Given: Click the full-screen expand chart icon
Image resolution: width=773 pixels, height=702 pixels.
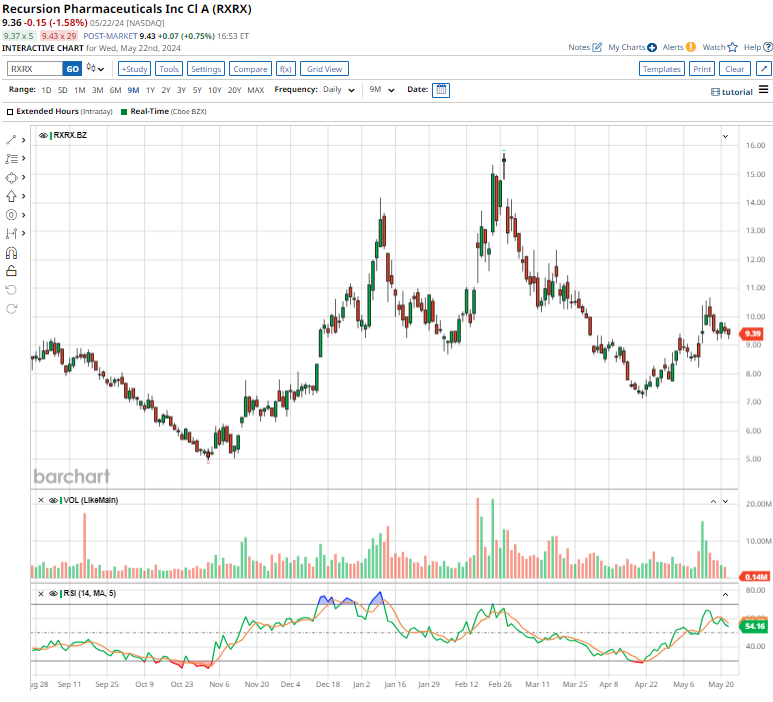Looking at the screenshot, I should click(763, 69).
